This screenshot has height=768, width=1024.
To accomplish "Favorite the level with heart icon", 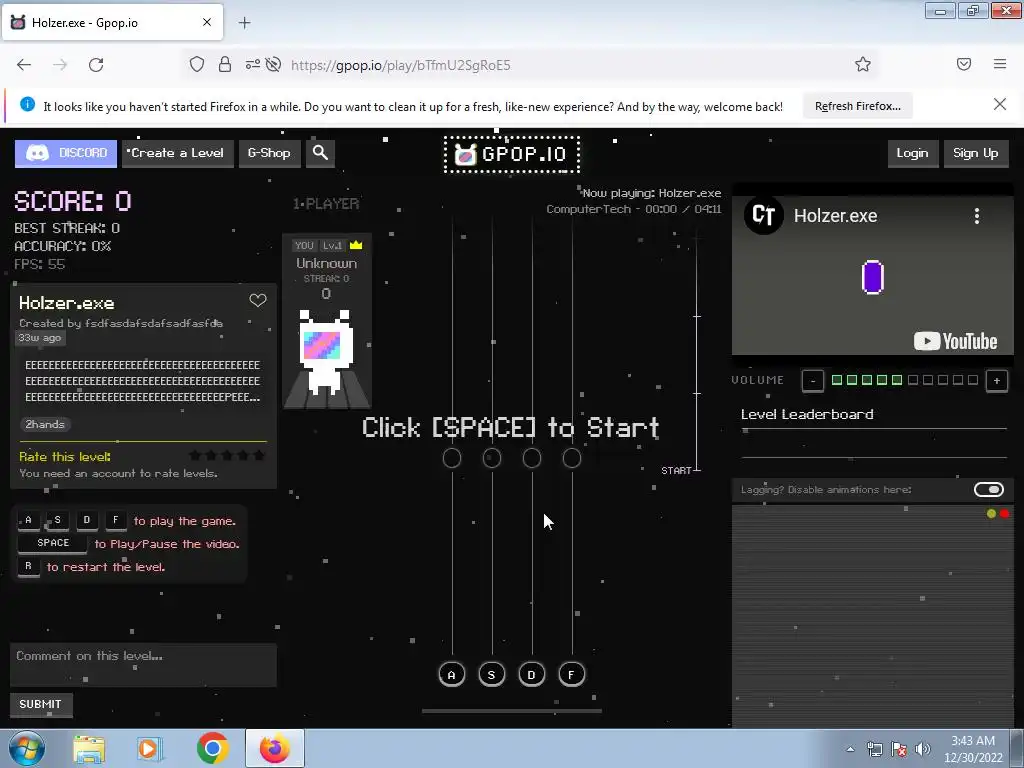I will (258, 300).
